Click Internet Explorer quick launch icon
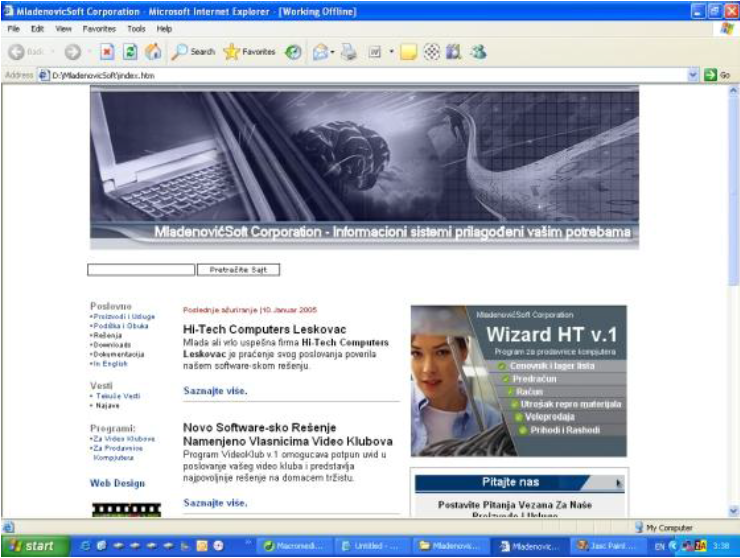Viewport: 740px width, 558px height. [85, 546]
